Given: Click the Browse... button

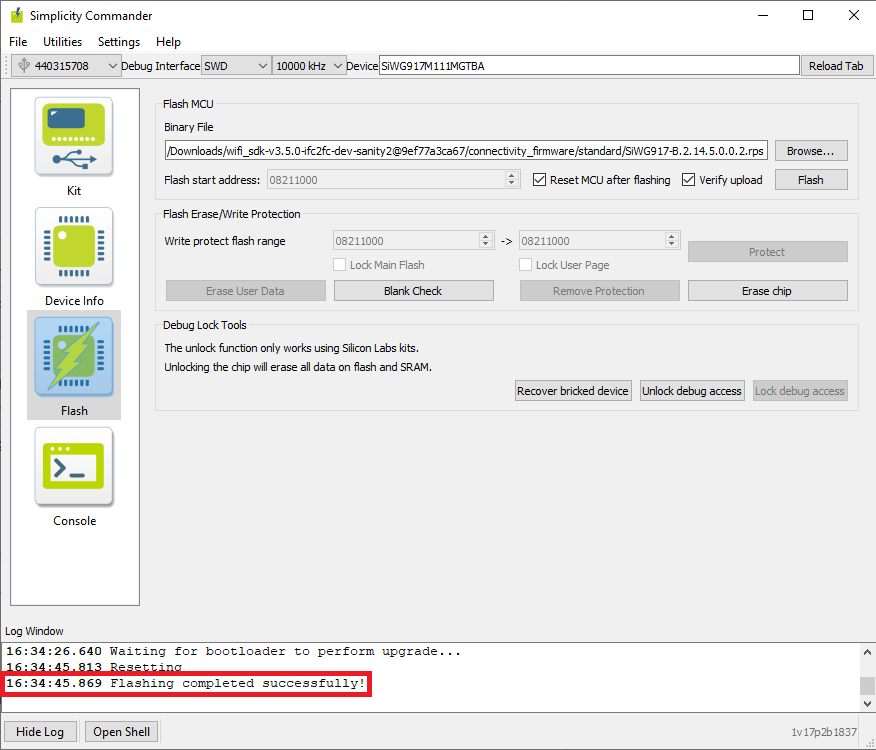Looking at the screenshot, I should [x=810, y=151].
